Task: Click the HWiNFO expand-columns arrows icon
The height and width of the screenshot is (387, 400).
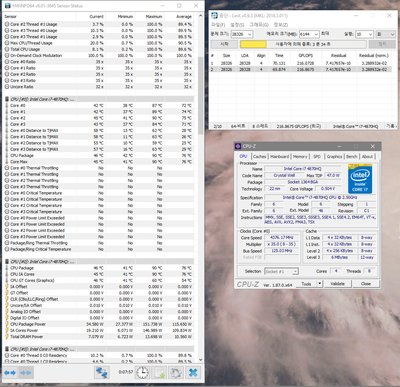Action: [x=10, y=373]
